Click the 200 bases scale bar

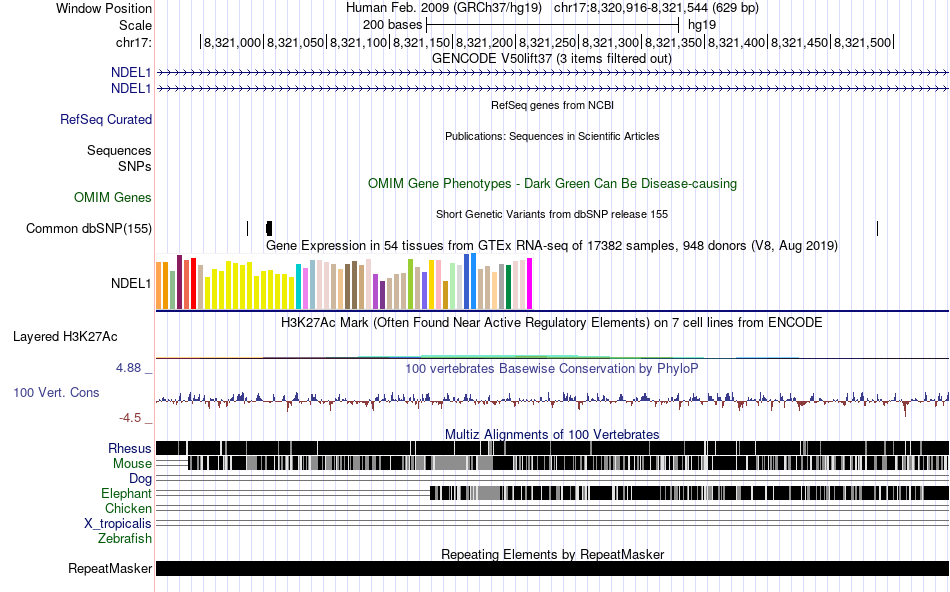tap(553, 25)
